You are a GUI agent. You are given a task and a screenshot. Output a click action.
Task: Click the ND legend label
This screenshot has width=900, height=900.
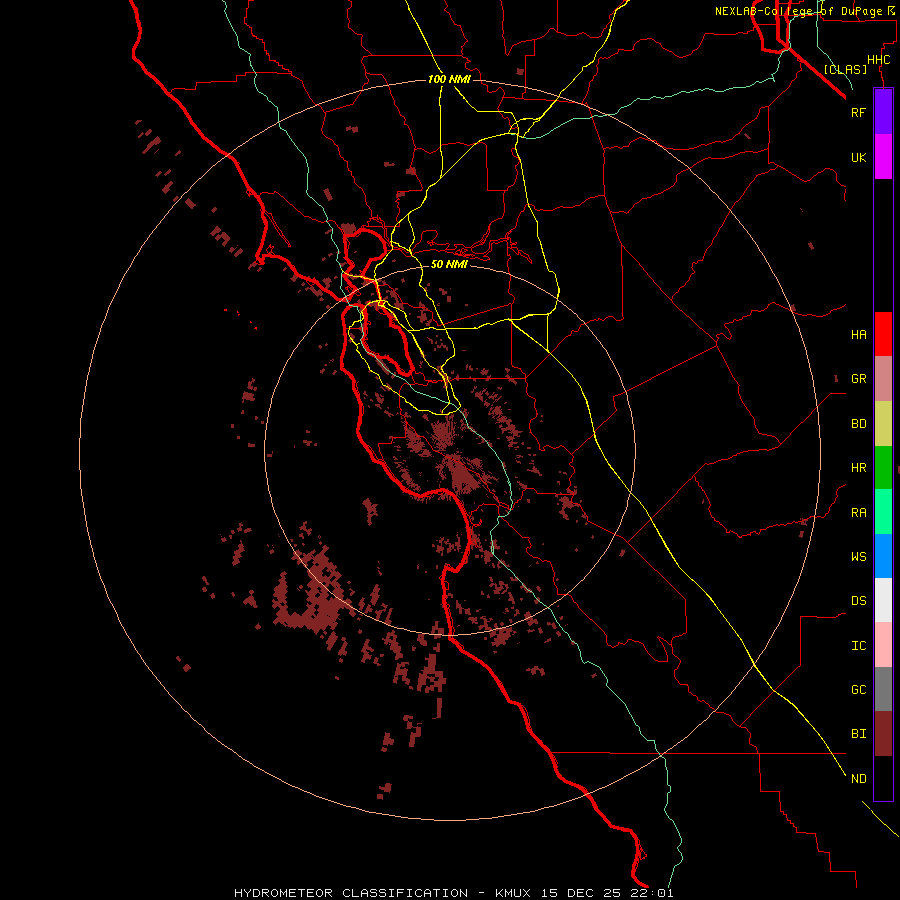point(858,778)
